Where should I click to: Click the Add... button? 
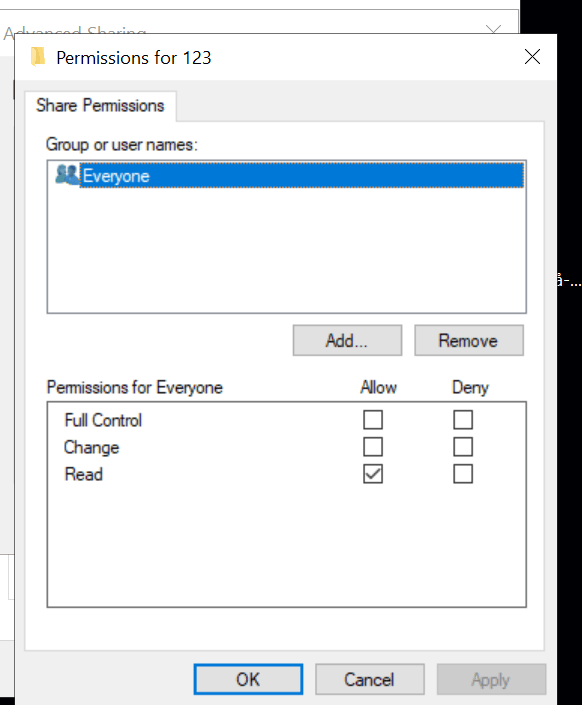[347, 340]
